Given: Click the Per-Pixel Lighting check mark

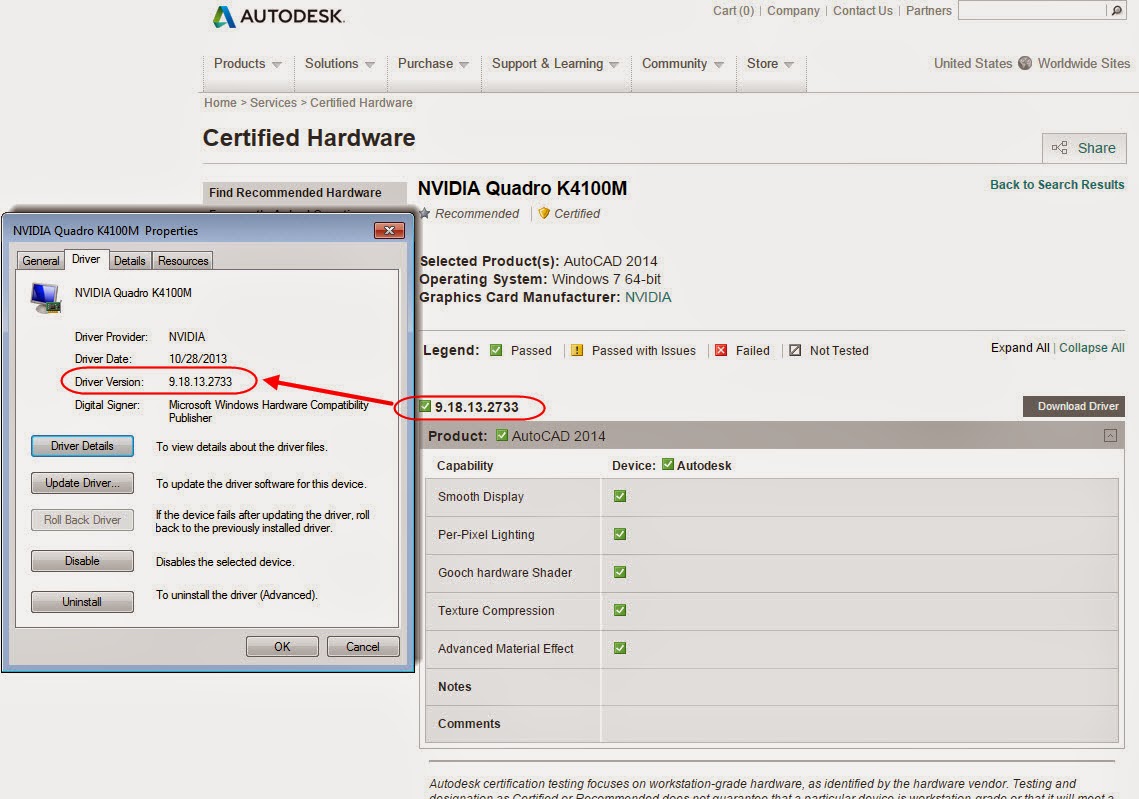Looking at the screenshot, I should pos(620,534).
